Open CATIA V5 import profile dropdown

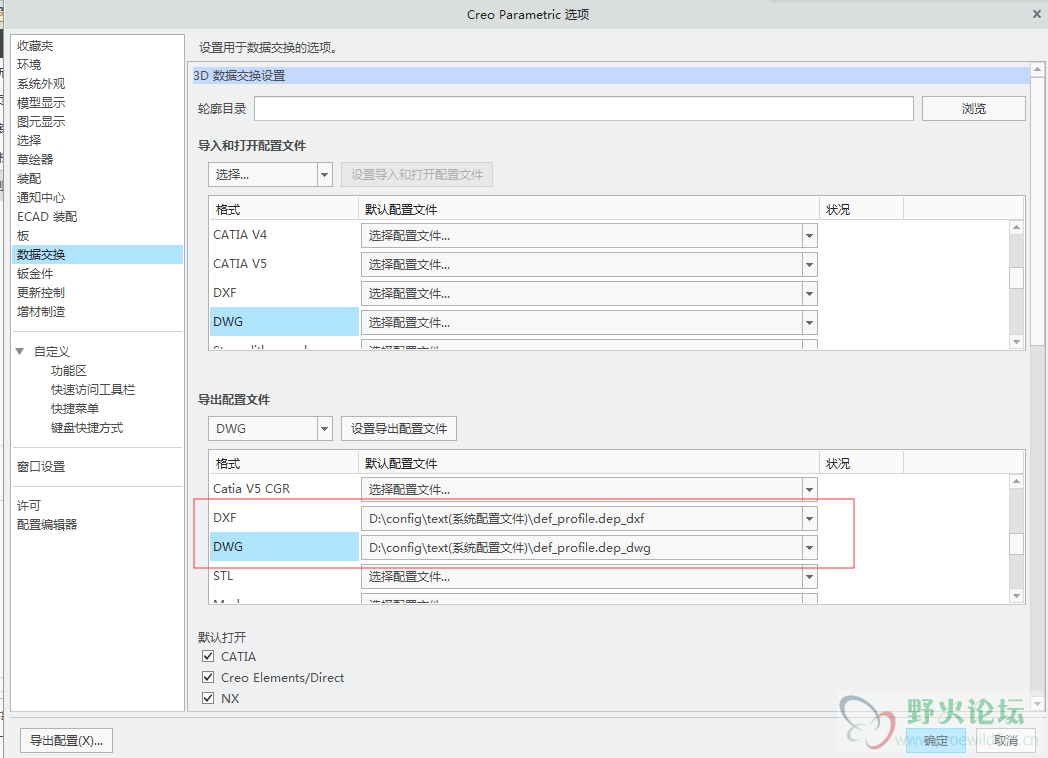click(809, 265)
